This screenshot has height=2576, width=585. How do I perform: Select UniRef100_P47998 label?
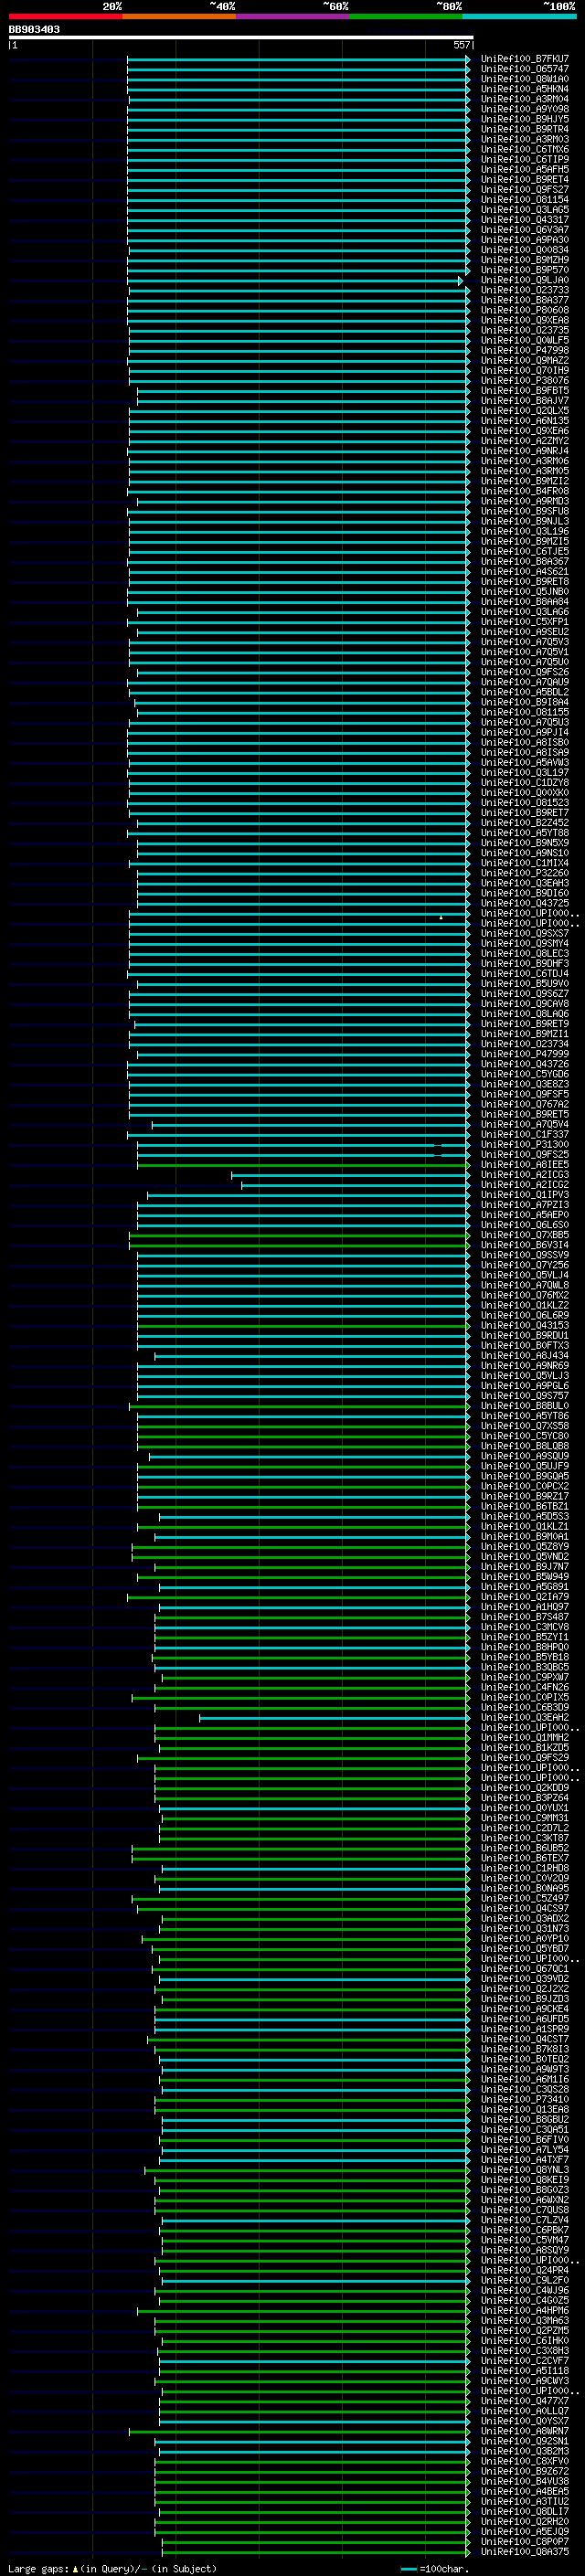click(x=524, y=350)
